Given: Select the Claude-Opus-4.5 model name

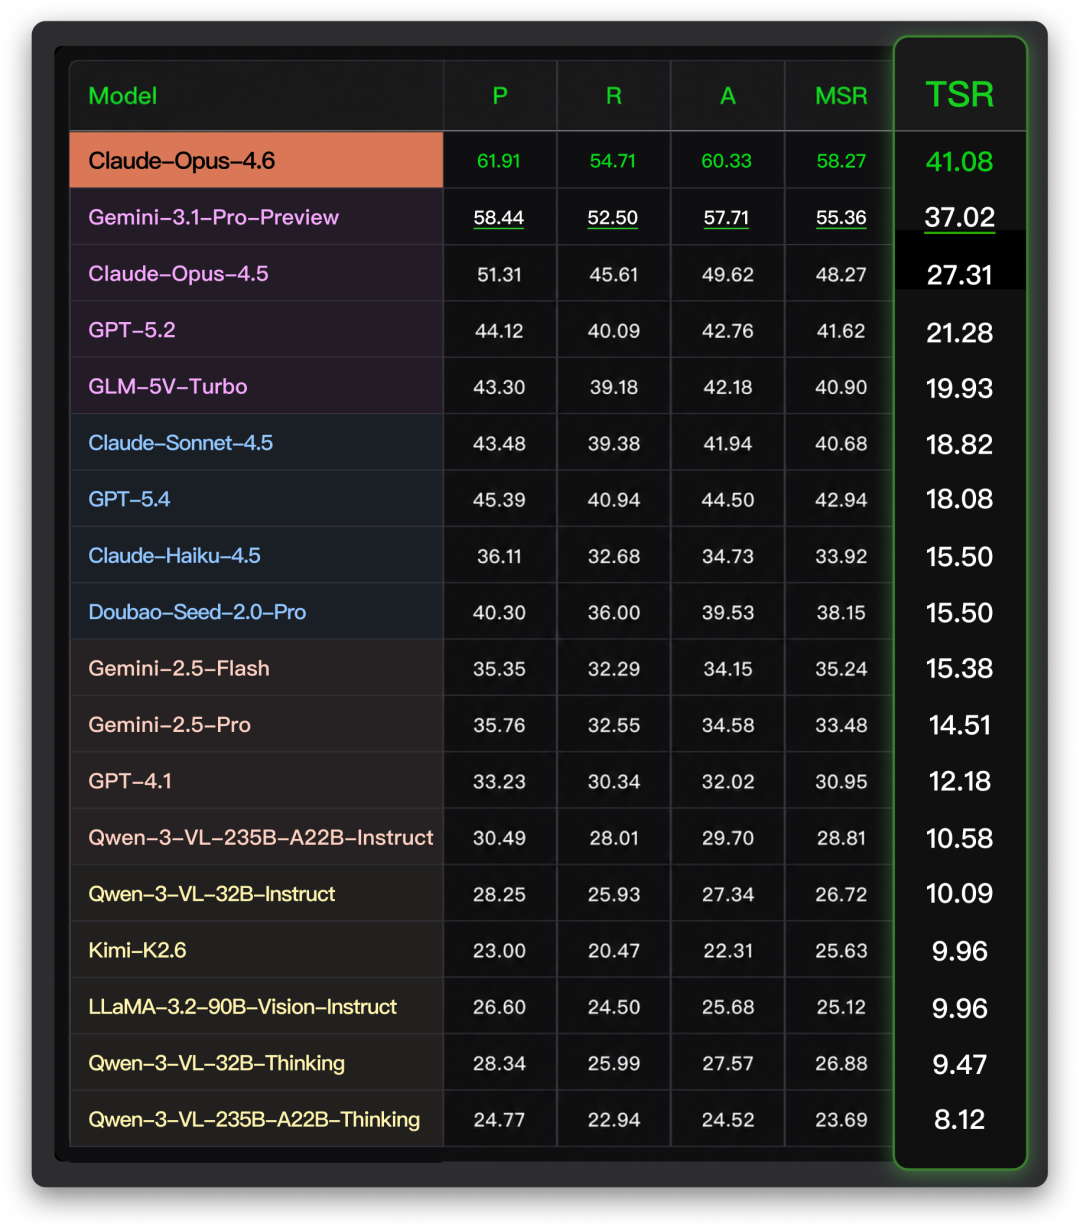Looking at the screenshot, I should [178, 274].
